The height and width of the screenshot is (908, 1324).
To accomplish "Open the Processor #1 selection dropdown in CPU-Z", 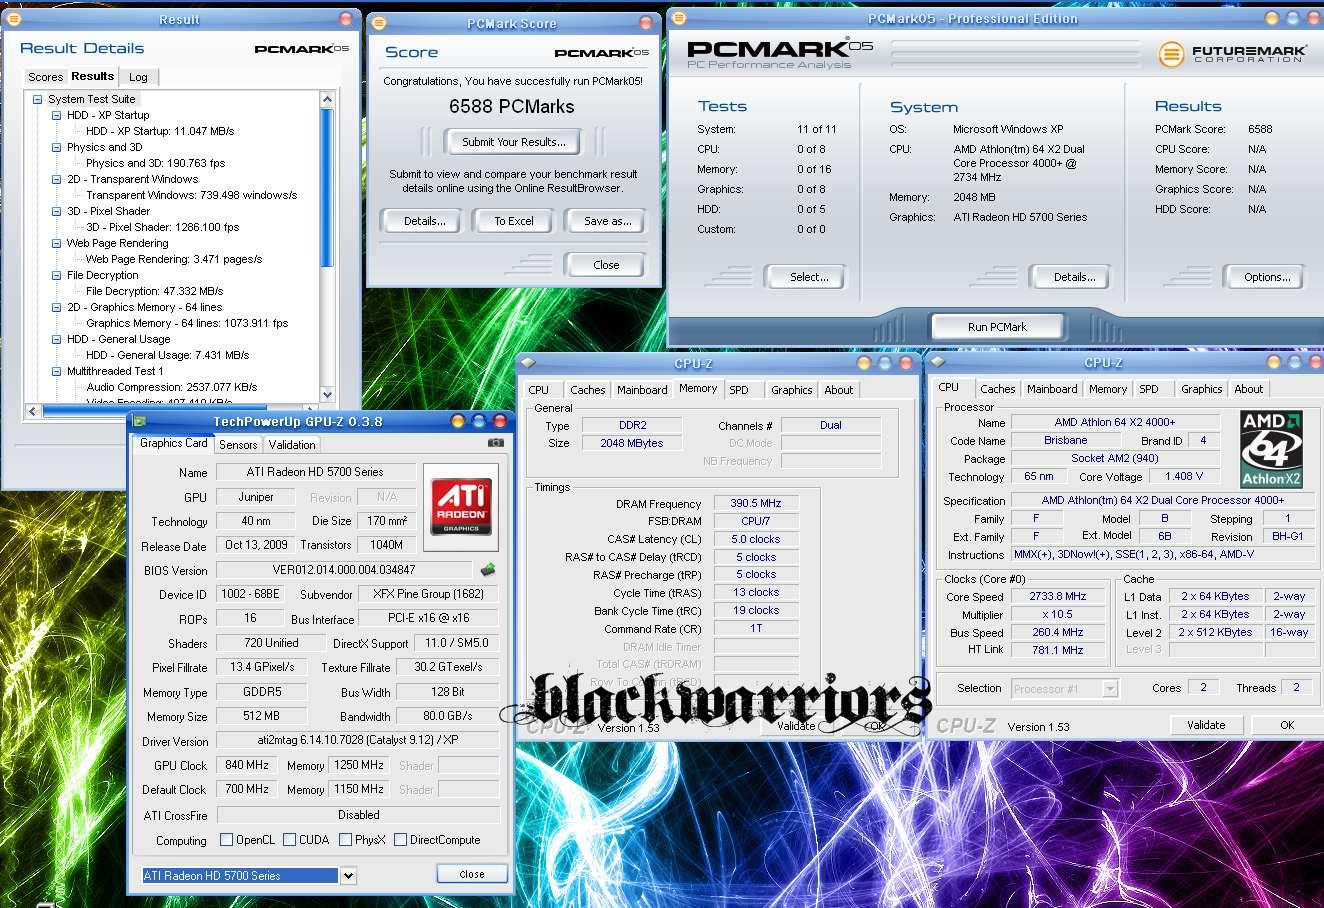I will pos(1110,689).
